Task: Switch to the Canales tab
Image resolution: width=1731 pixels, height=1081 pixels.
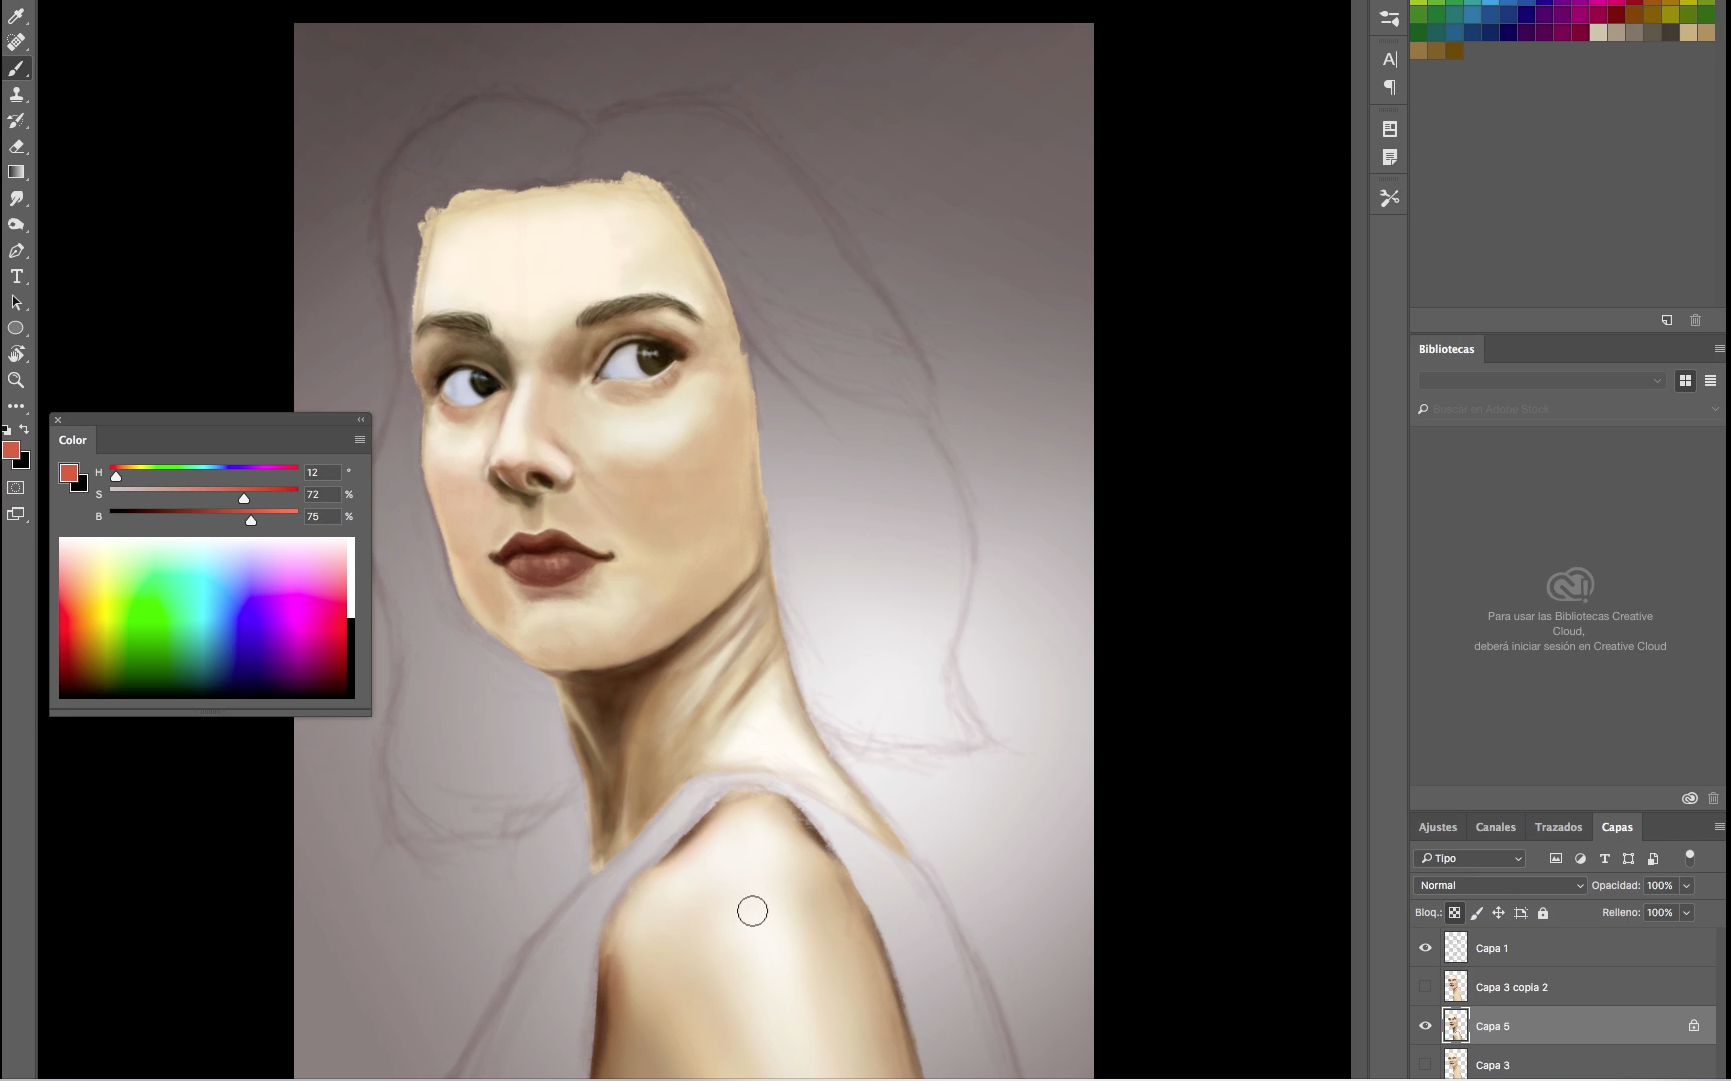Action: pyautogui.click(x=1495, y=827)
